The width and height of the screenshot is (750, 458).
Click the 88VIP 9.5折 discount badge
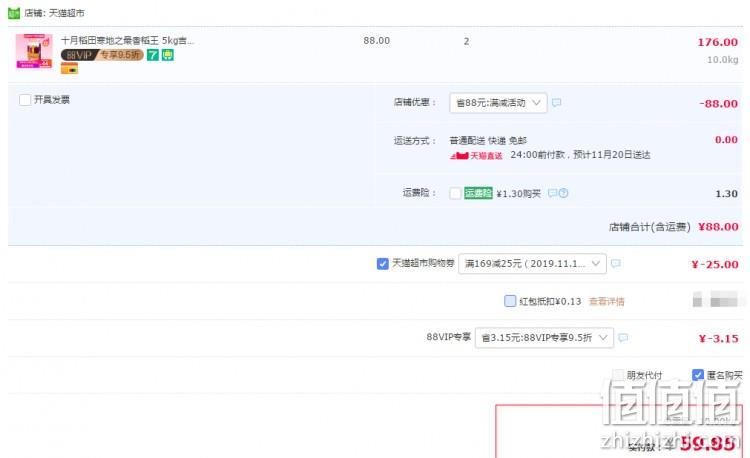(x=102, y=55)
